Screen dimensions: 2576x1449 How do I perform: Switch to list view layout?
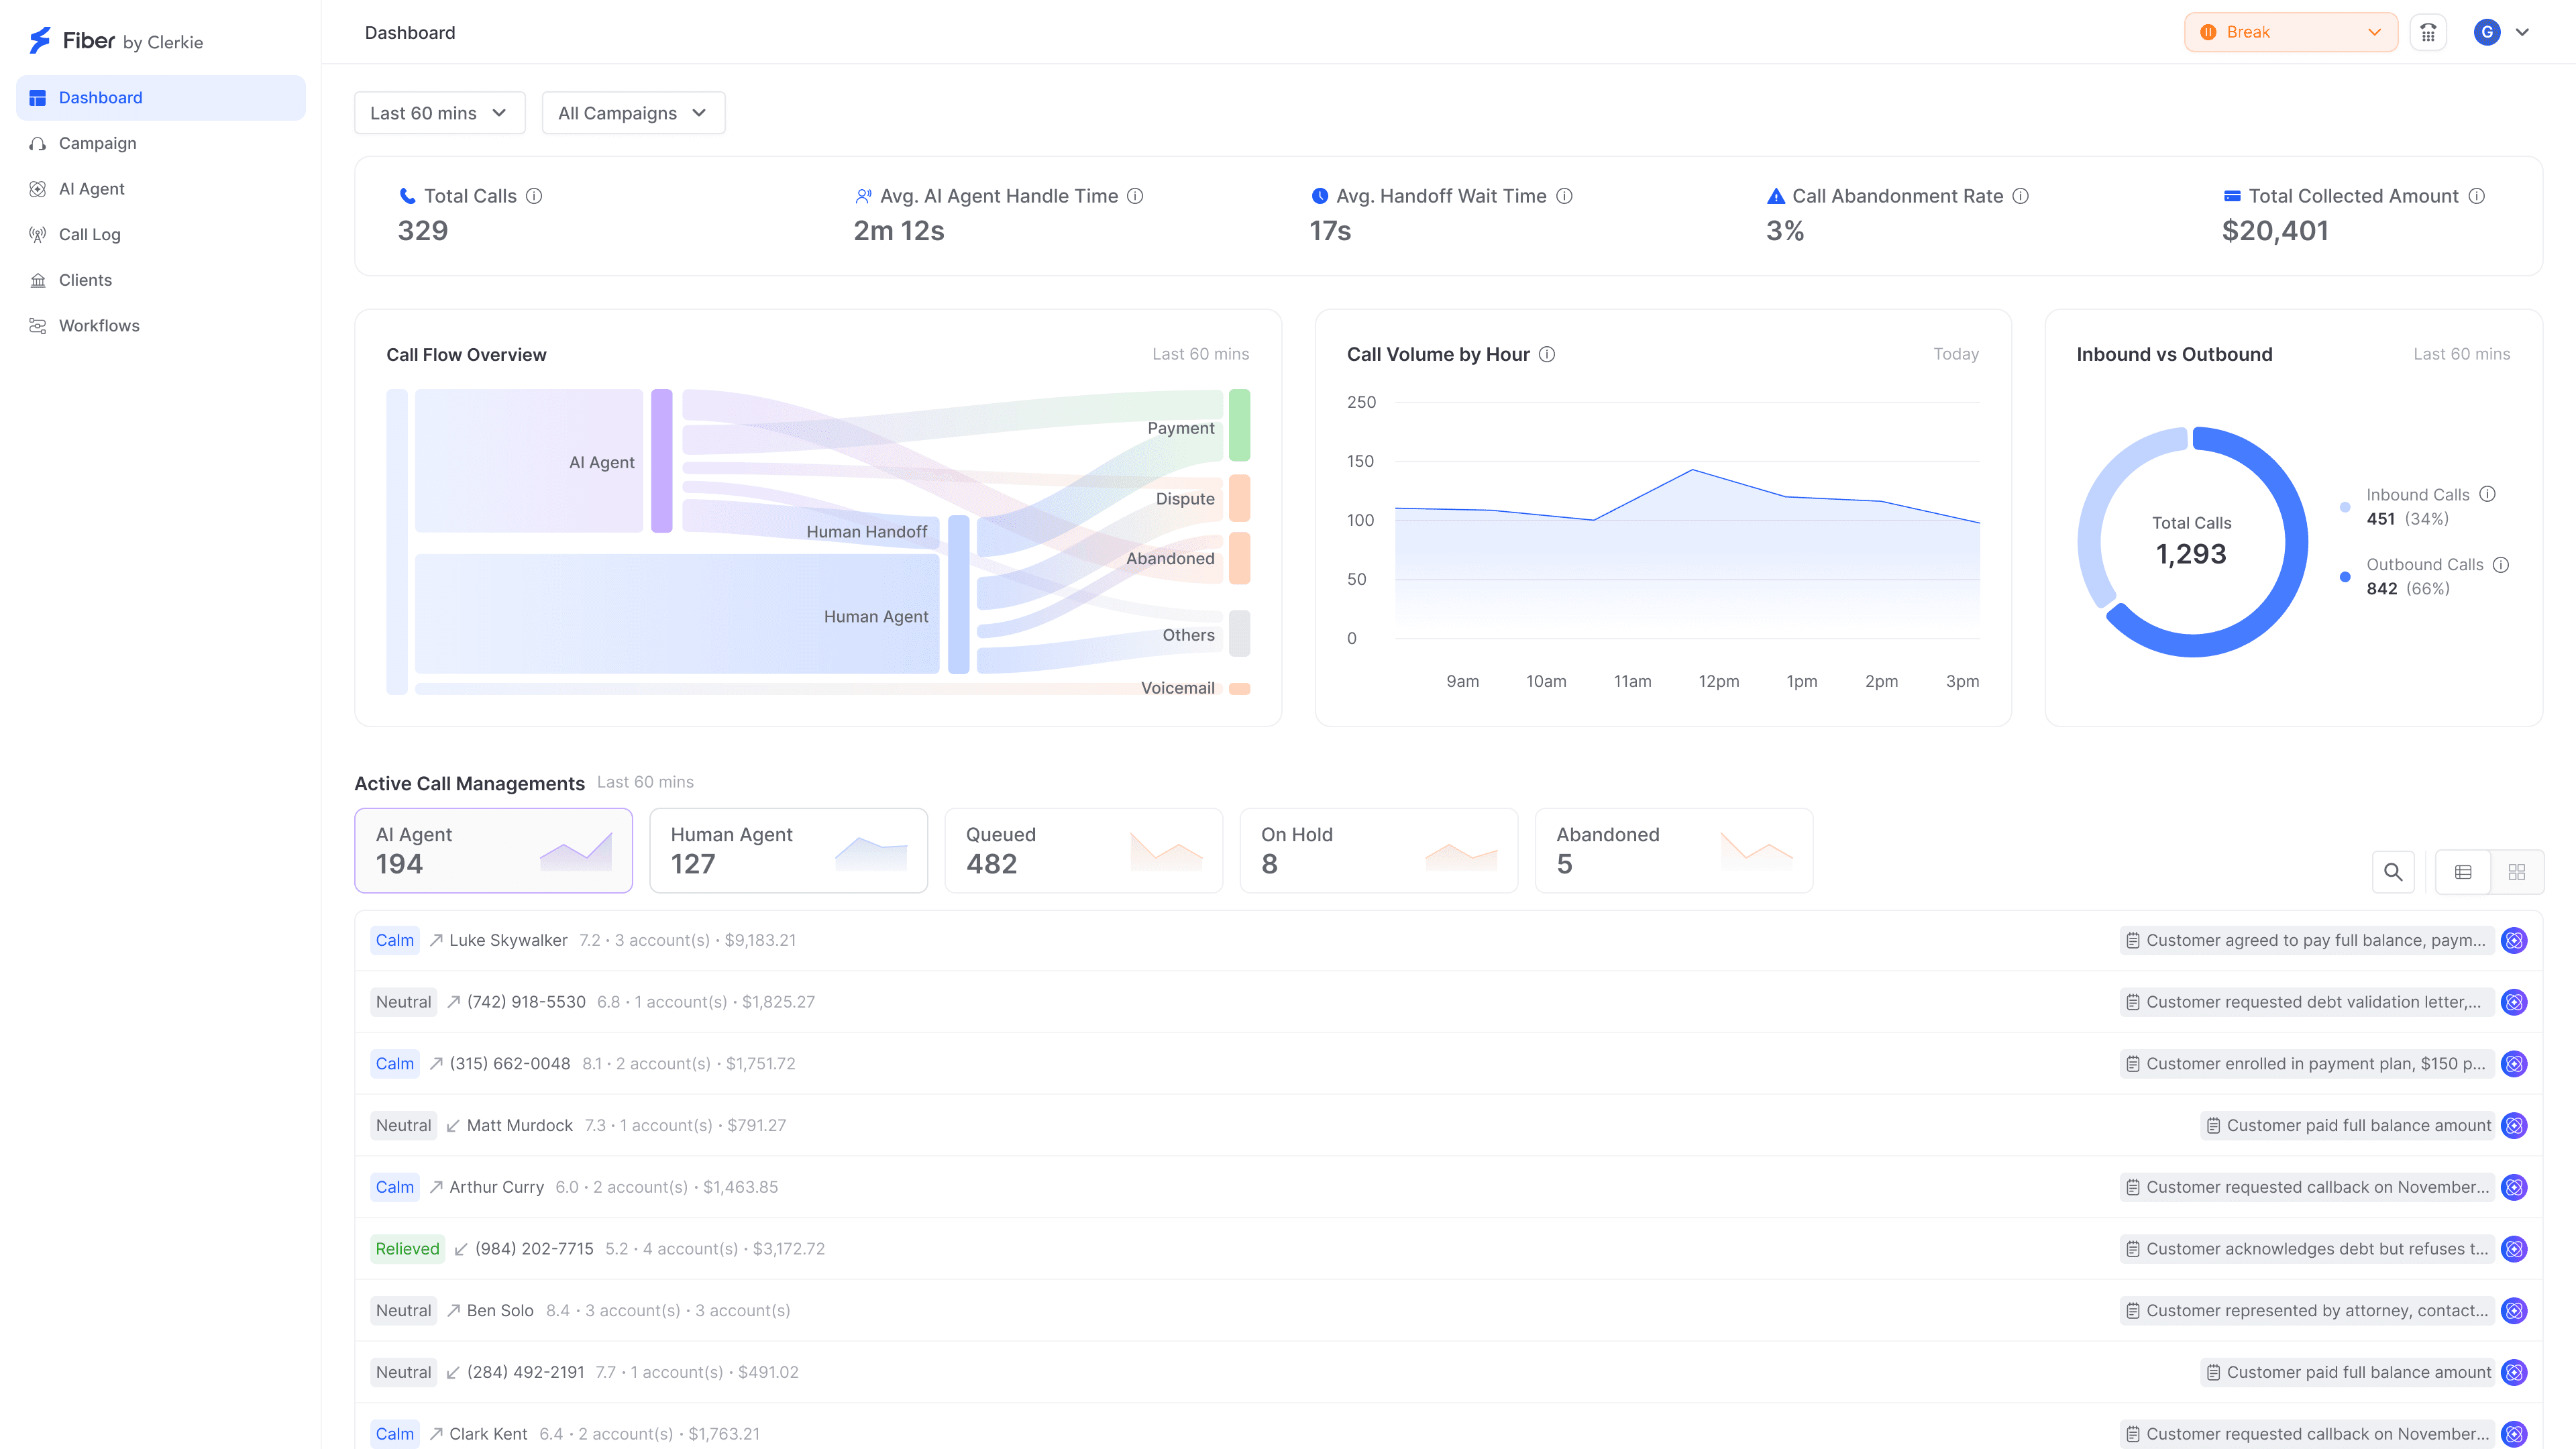(x=2463, y=872)
